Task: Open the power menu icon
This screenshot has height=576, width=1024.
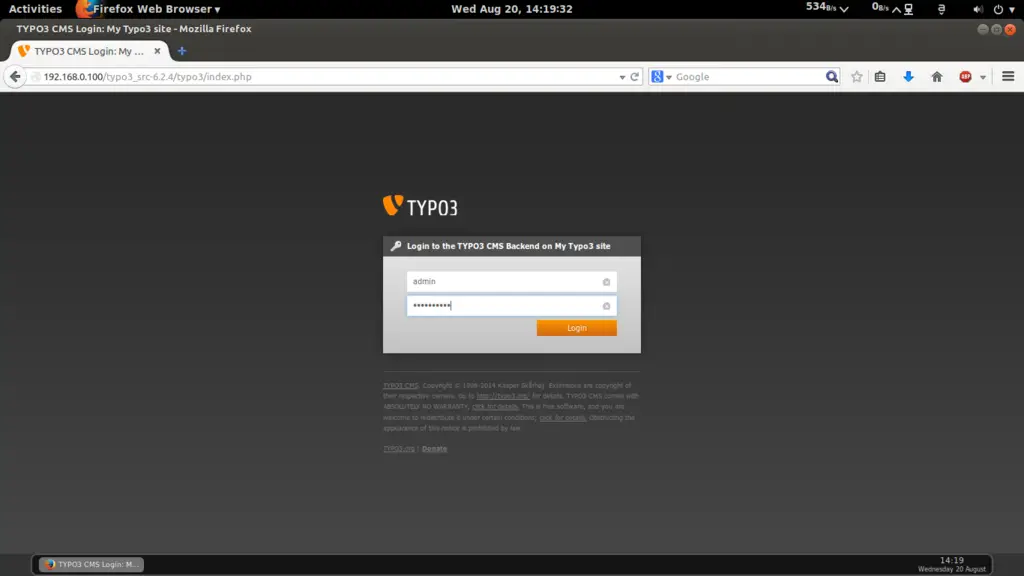Action: pos(998,9)
